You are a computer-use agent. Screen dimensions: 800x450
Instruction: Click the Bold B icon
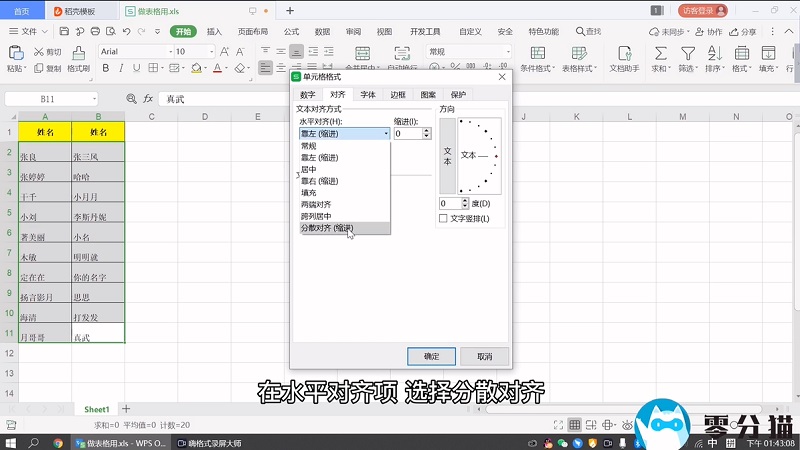point(105,69)
